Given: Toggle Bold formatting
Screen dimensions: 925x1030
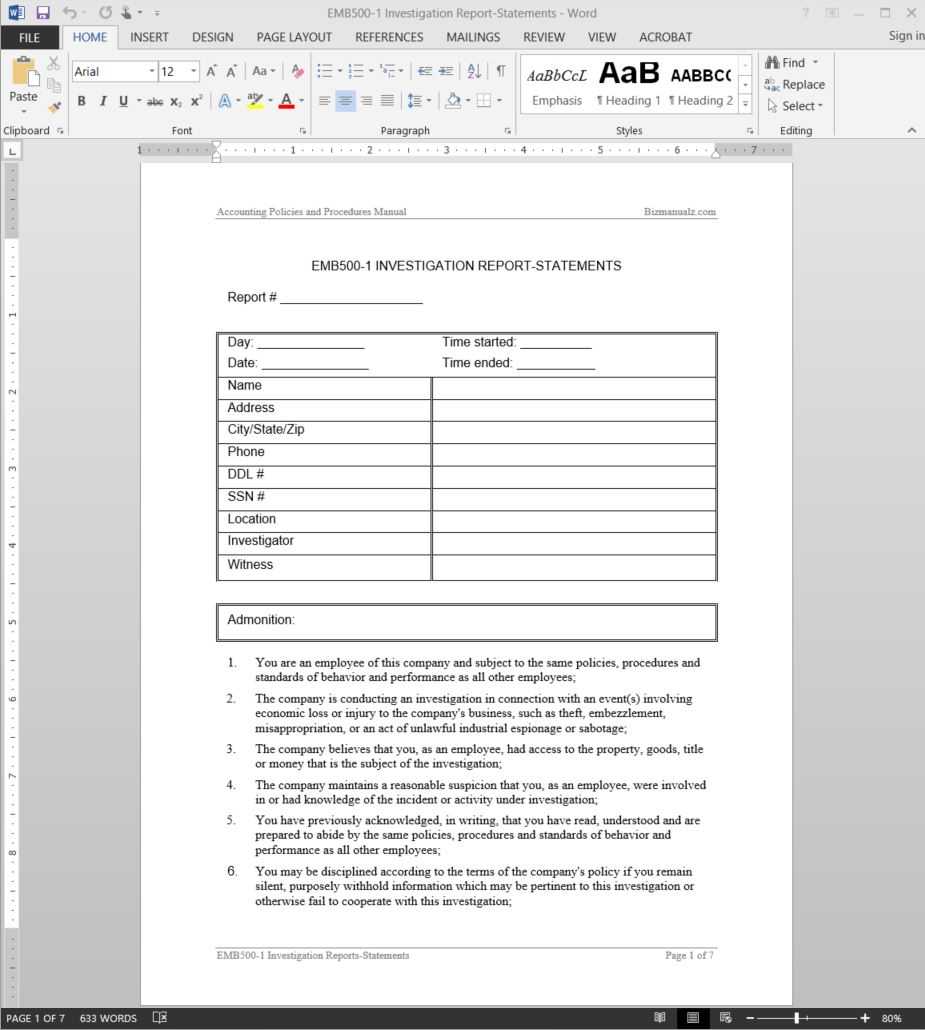Looking at the screenshot, I should [x=81, y=101].
